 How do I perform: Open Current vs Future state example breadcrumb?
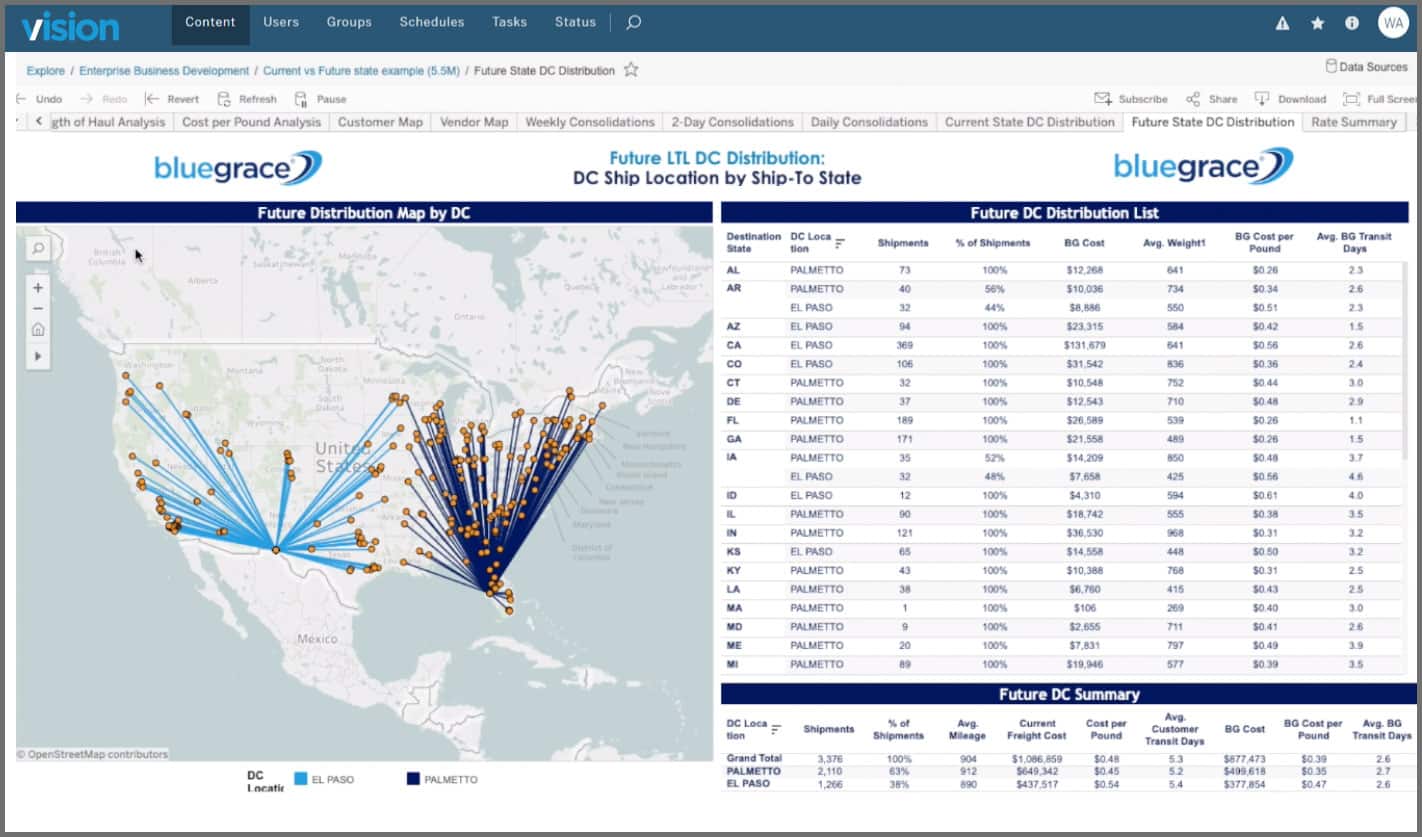[x=361, y=71]
